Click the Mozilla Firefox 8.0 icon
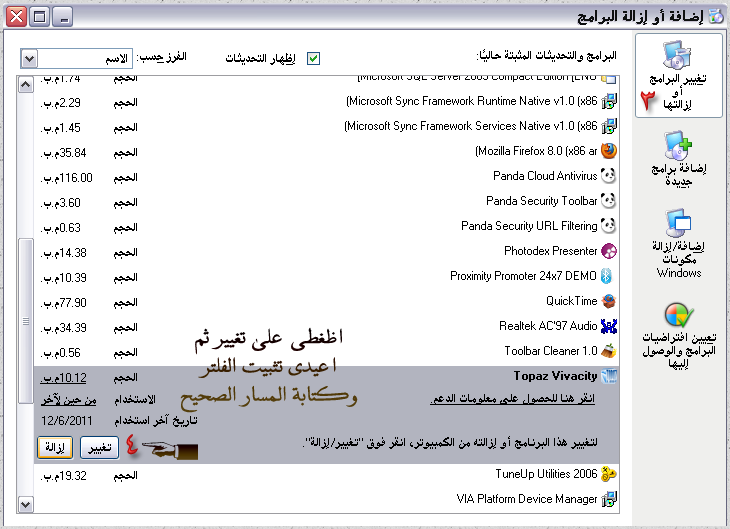The height and width of the screenshot is (529, 730). (x=608, y=151)
